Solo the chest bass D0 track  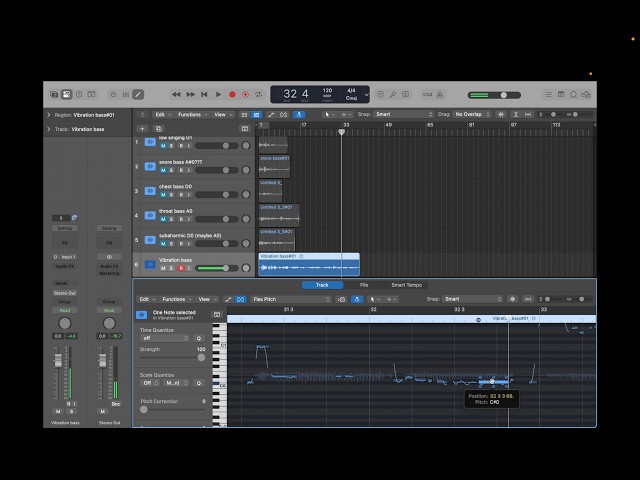[x=171, y=195]
